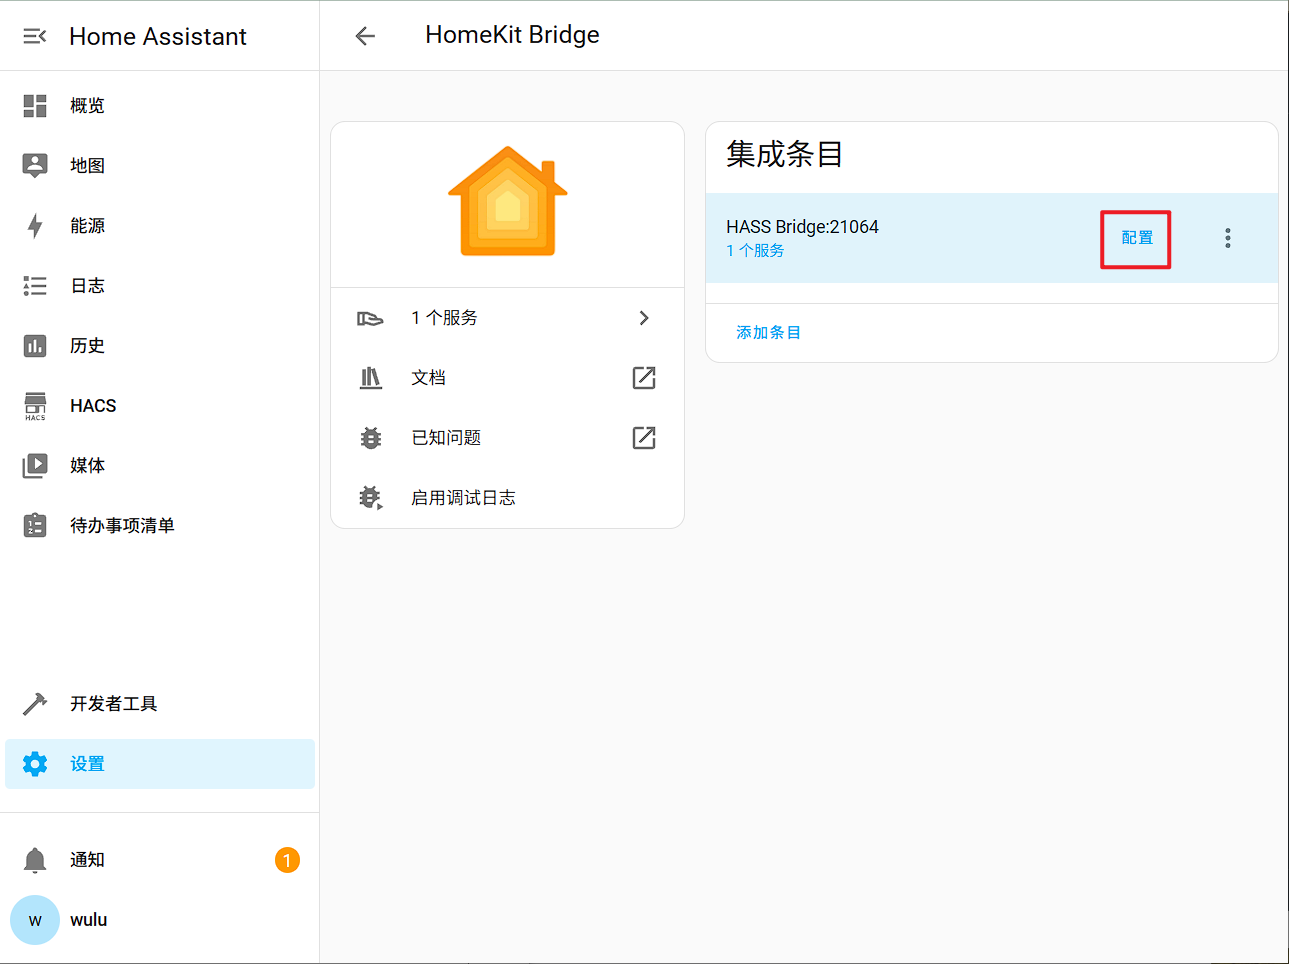
Task: Go back with the arrow icon
Action: [x=365, y=36]
